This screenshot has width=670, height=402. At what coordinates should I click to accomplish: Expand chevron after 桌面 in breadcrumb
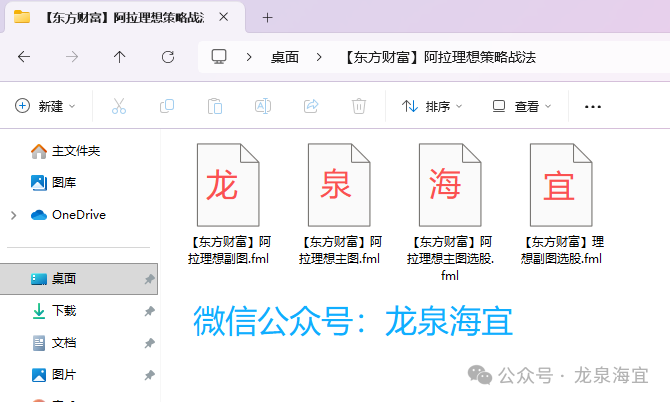point(319,57)
